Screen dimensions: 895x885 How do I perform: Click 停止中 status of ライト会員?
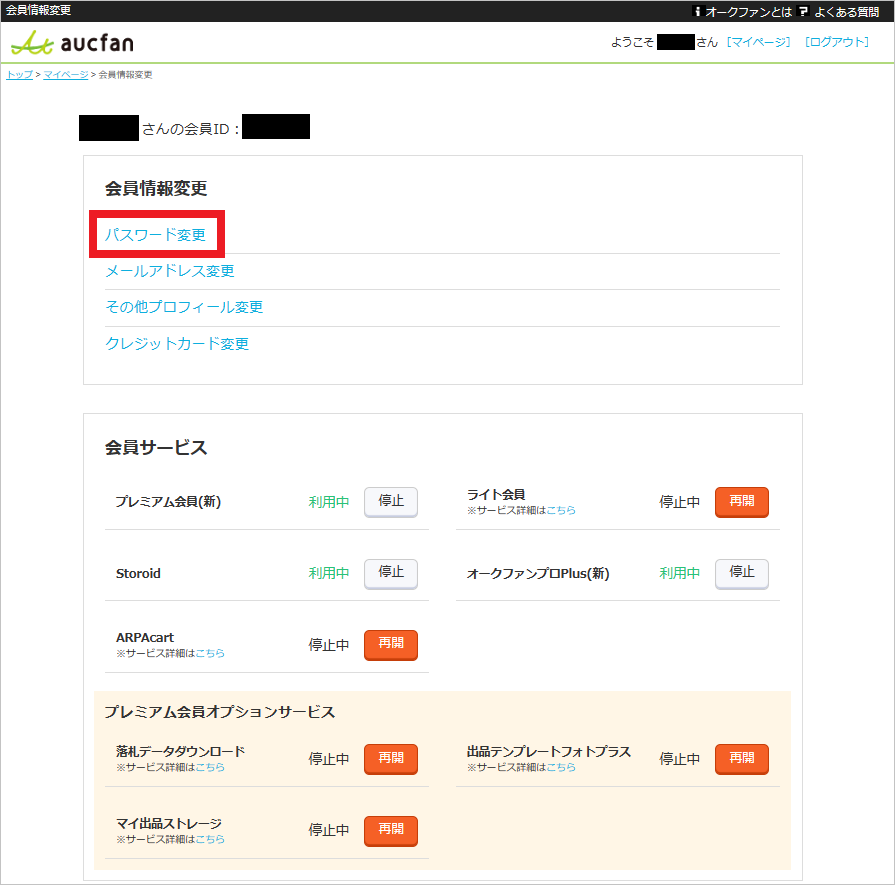pos(679,502)
